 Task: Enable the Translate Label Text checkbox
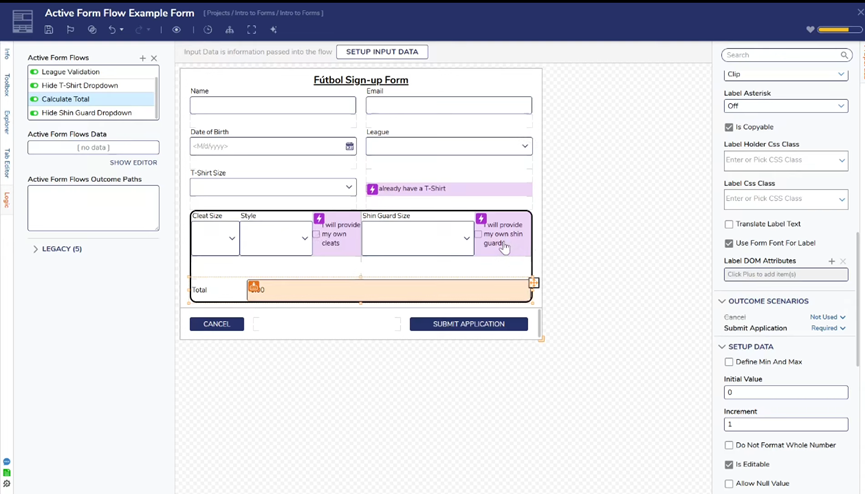(x=729, y=224)
